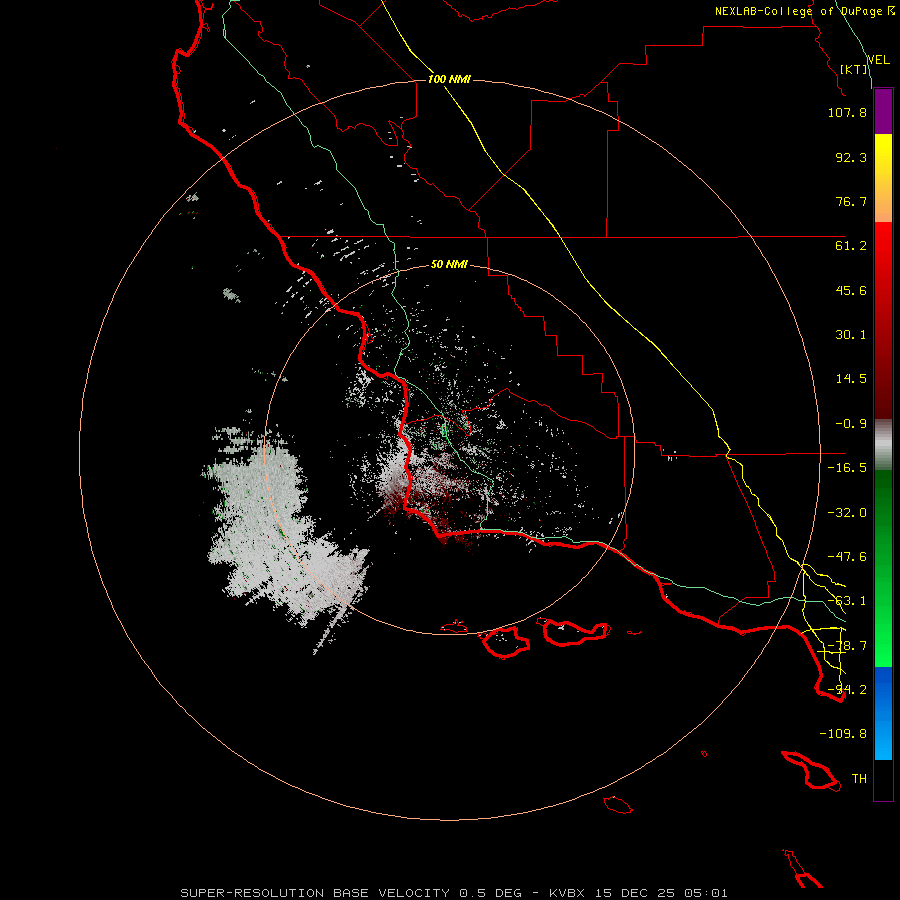Screen dimensions: 900x900
Task: Click the VEL legend title
Action: pos(878,59)
